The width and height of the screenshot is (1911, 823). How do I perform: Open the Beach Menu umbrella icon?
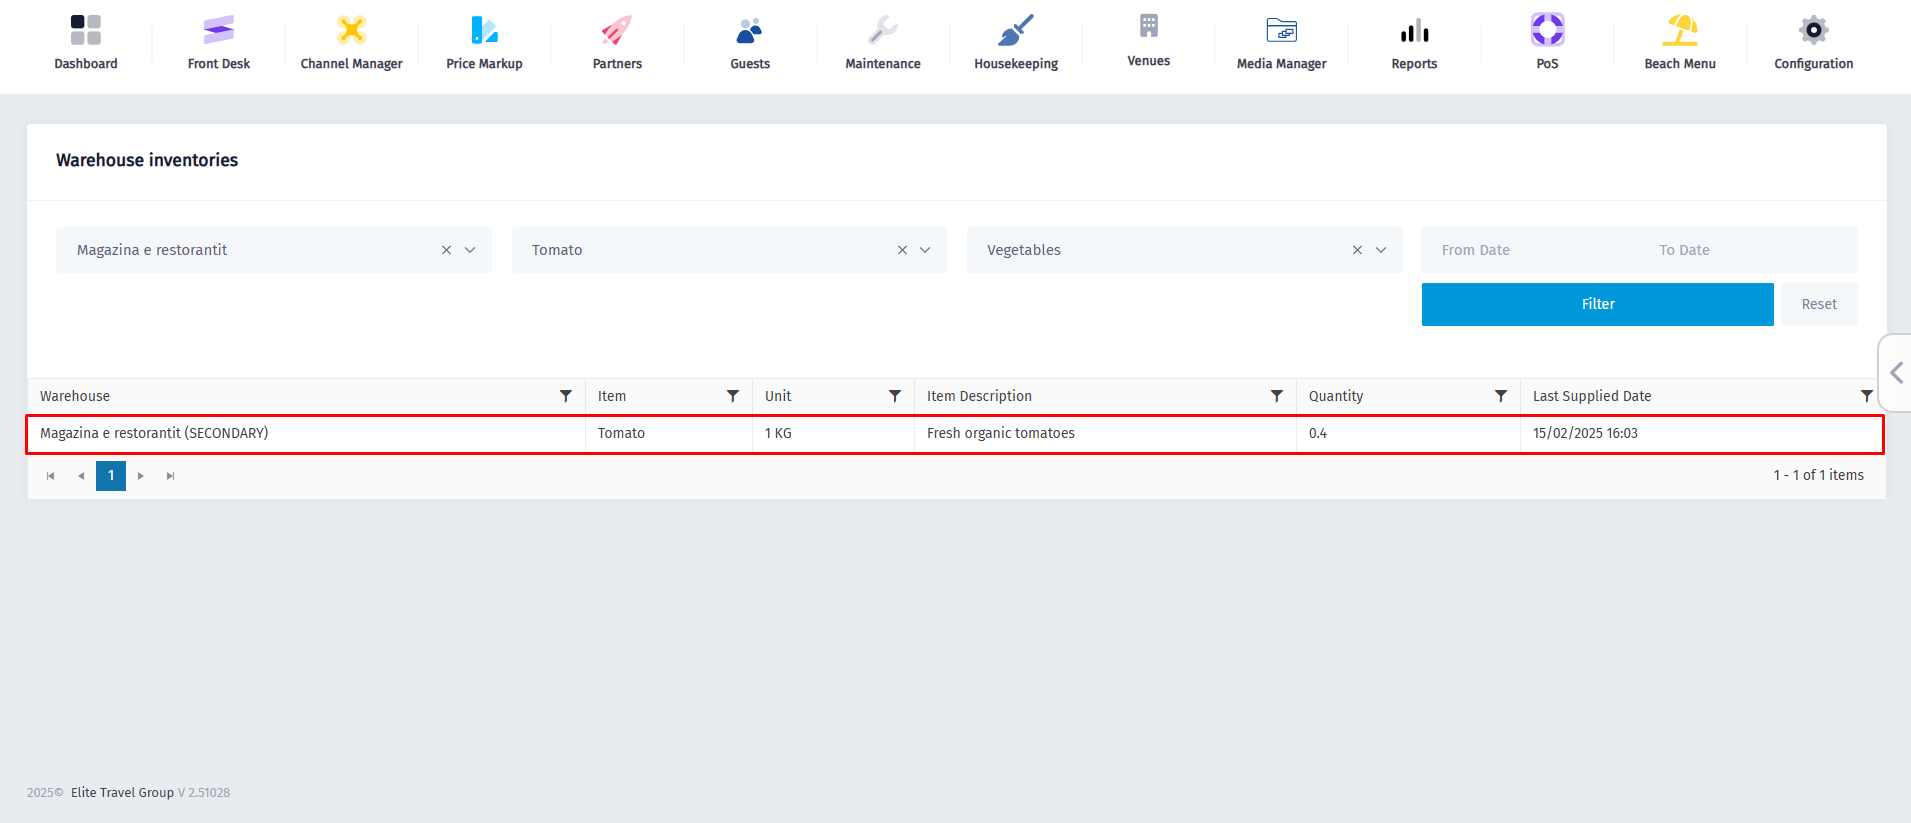tap(1679, 31)
